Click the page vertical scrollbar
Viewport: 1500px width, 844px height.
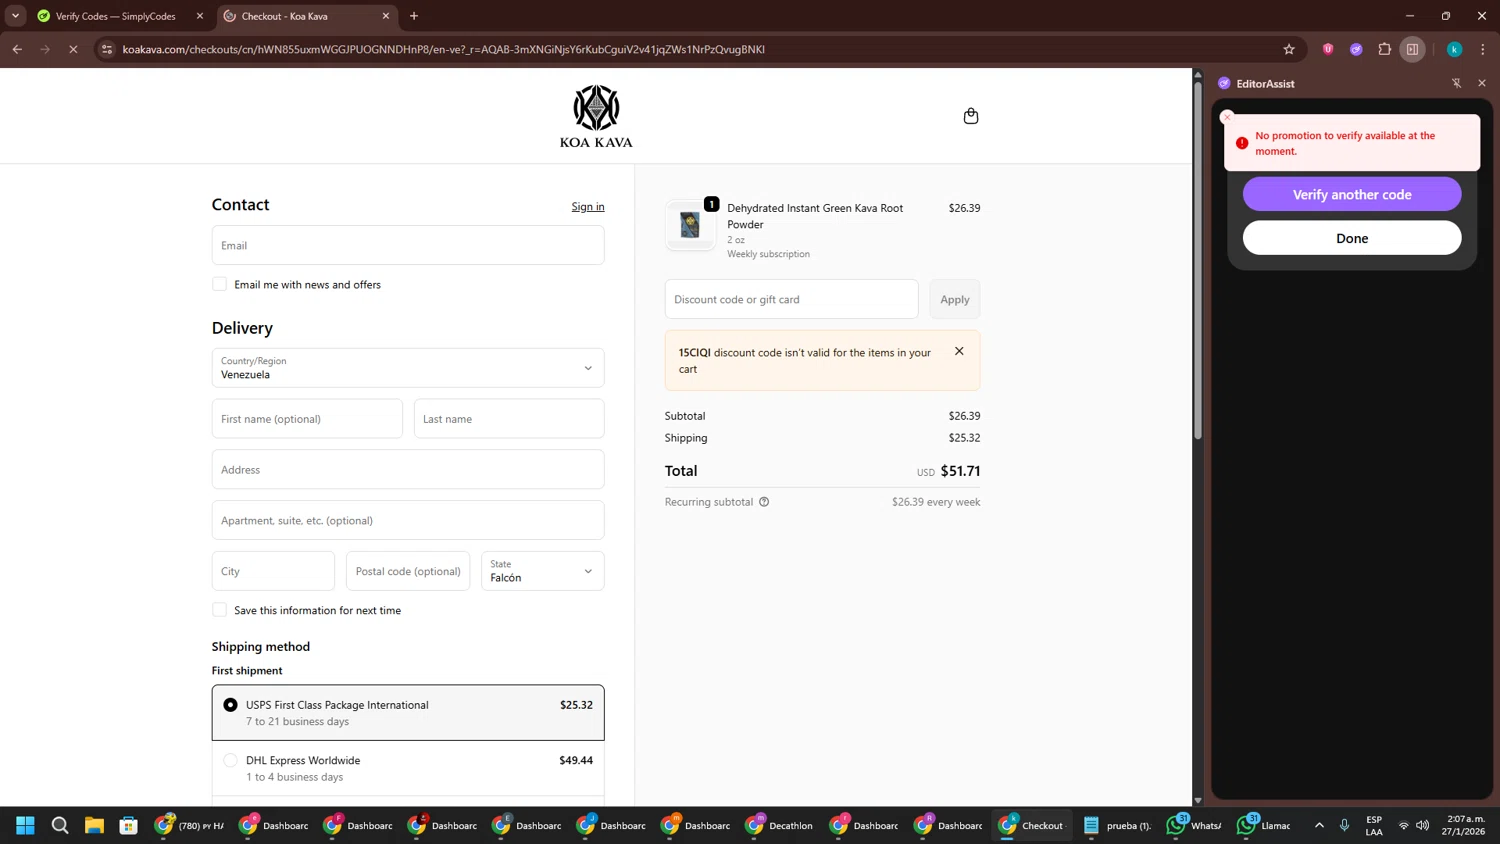[x=1197, y=262]
